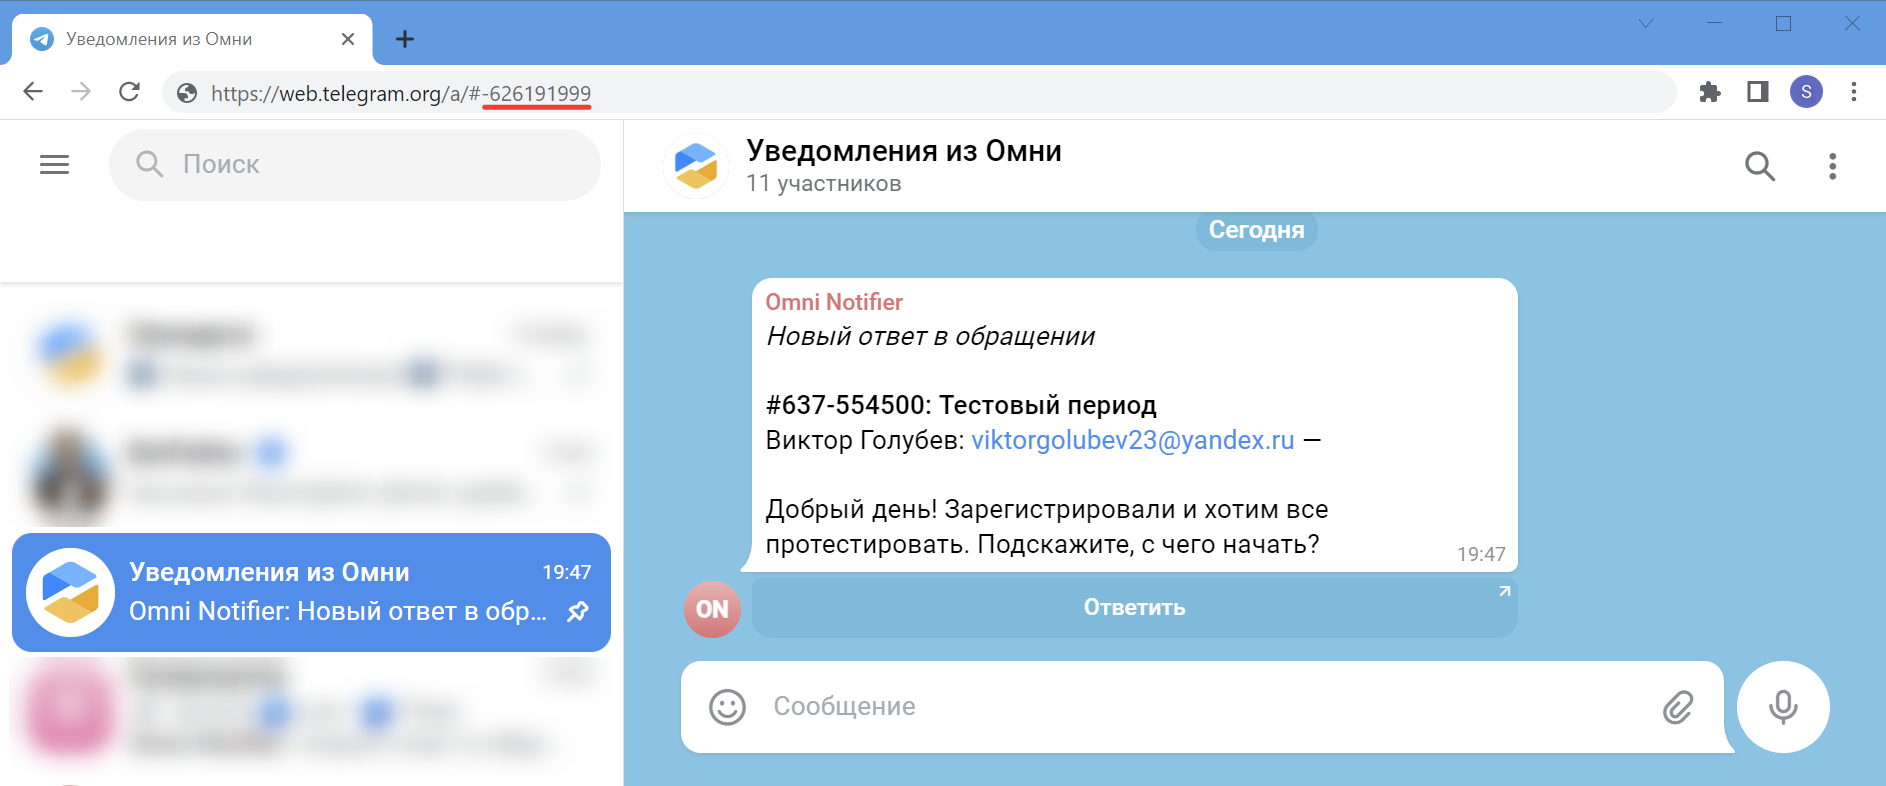The image size is (1886, 786).
Task: Click the Omni Notifier sender name
Action: [x=834, y=302]
